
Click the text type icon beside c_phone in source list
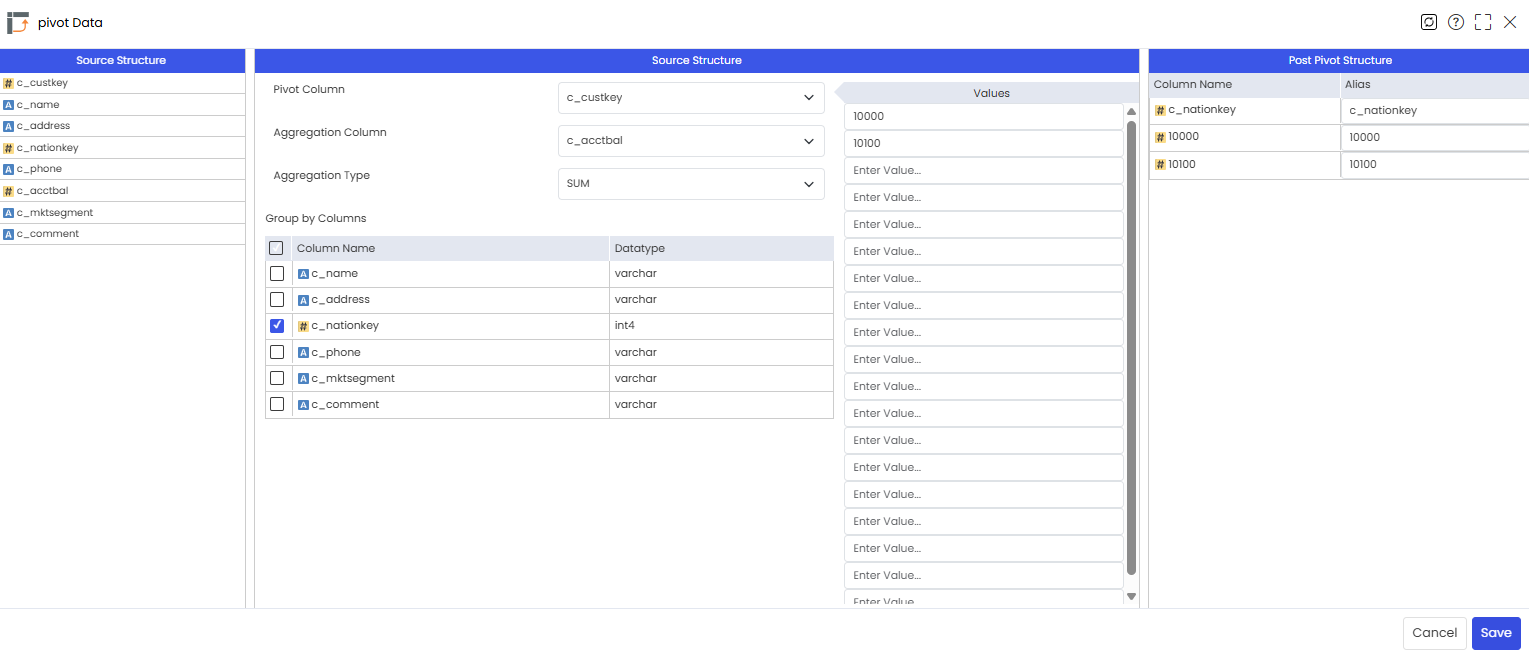pyautogui.click(x=8, y=170)
